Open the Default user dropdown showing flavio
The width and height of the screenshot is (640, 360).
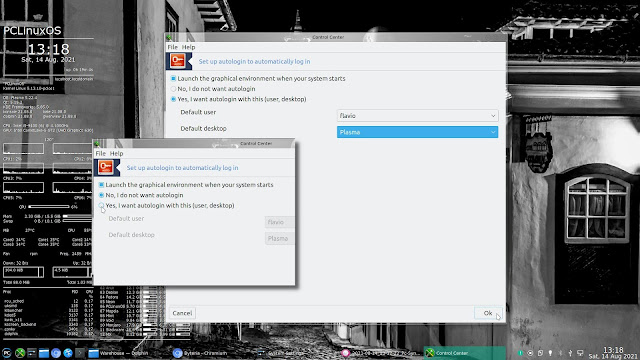(x=417, y=116)
